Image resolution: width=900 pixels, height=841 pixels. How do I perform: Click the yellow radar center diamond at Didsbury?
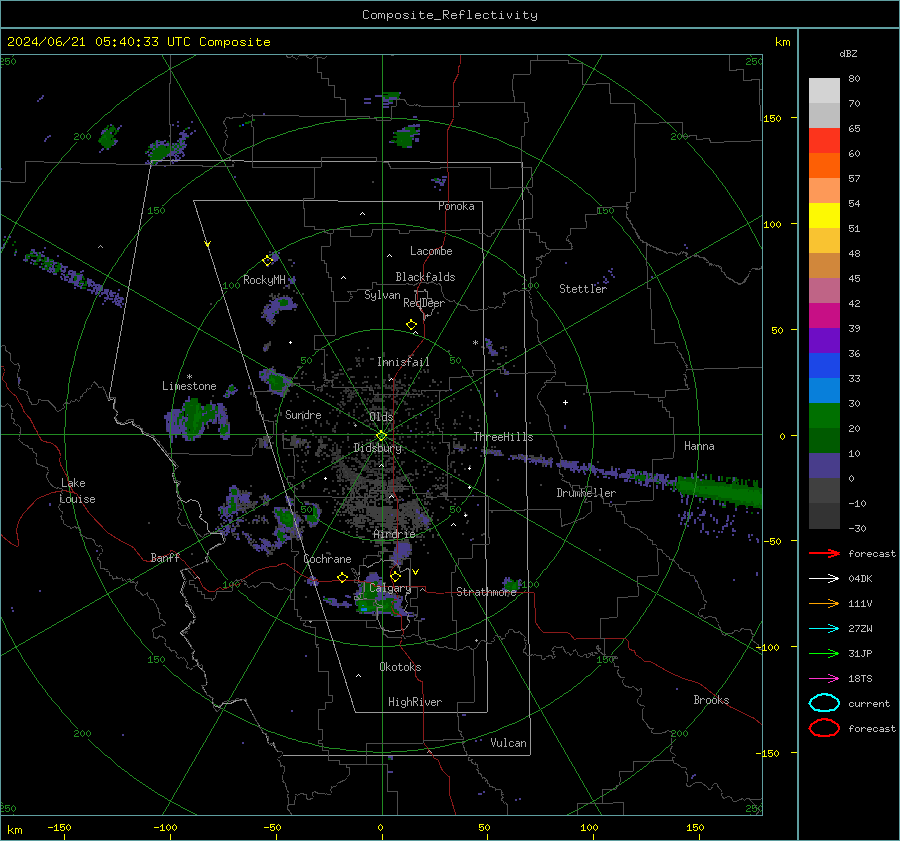tap(382, 436)
